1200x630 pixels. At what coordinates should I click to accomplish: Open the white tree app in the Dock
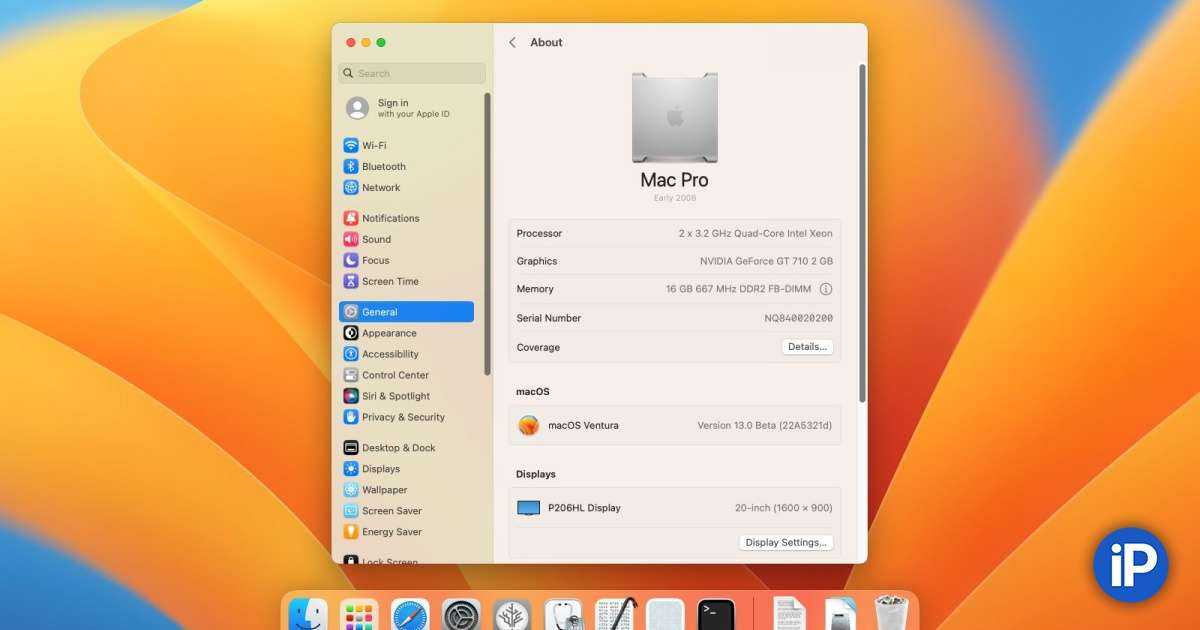513,616
